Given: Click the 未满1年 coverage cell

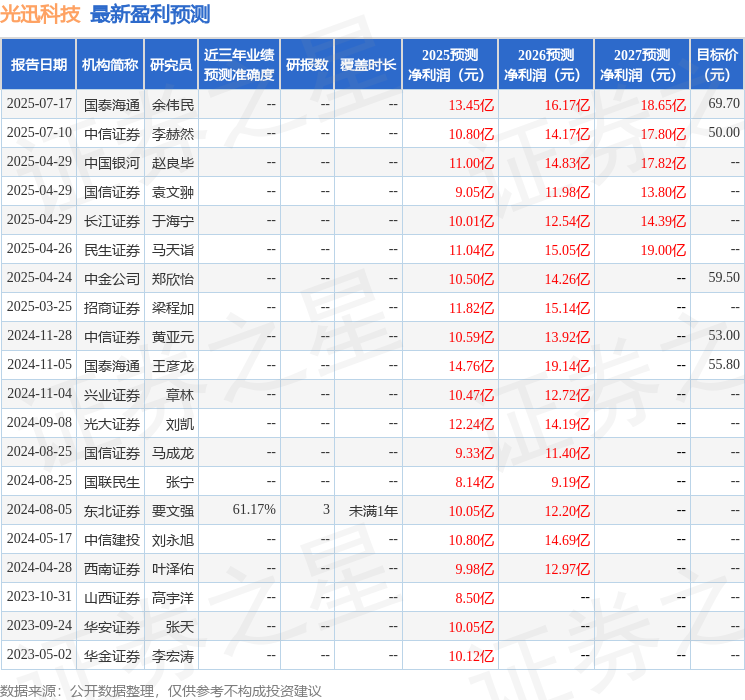Looking at the screenshot, I should point(373,511).
